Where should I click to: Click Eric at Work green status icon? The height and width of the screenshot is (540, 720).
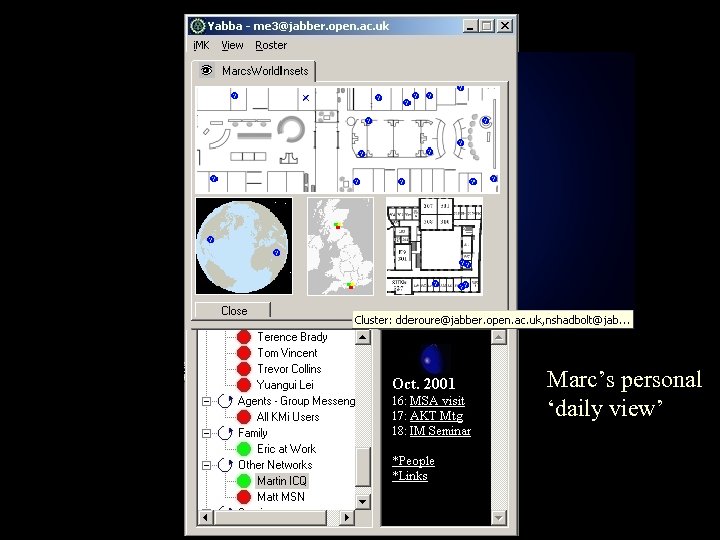click(x=244, y=449)
